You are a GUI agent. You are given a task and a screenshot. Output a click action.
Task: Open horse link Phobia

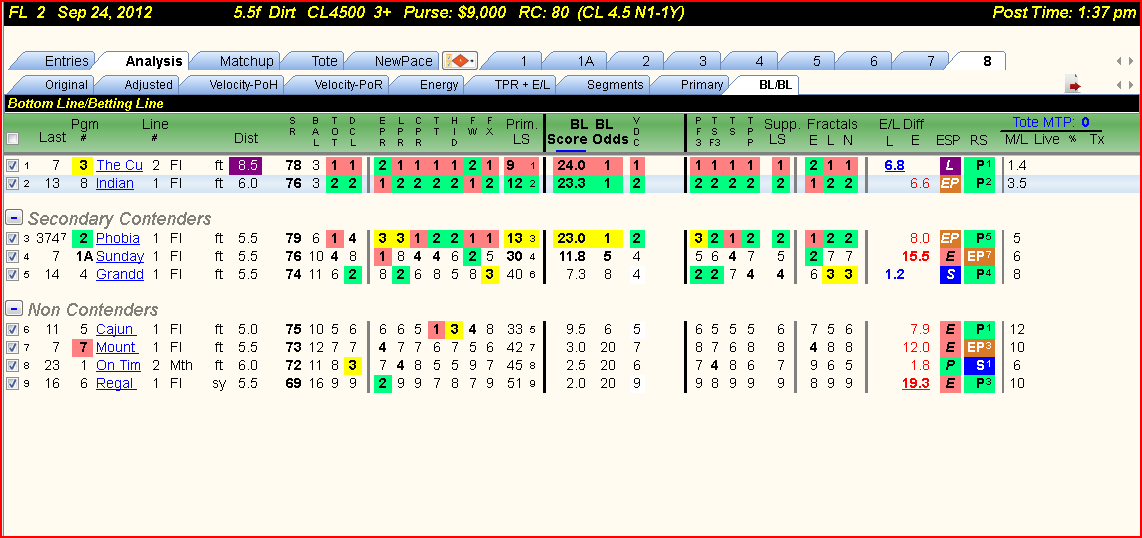tap(117, 238)
